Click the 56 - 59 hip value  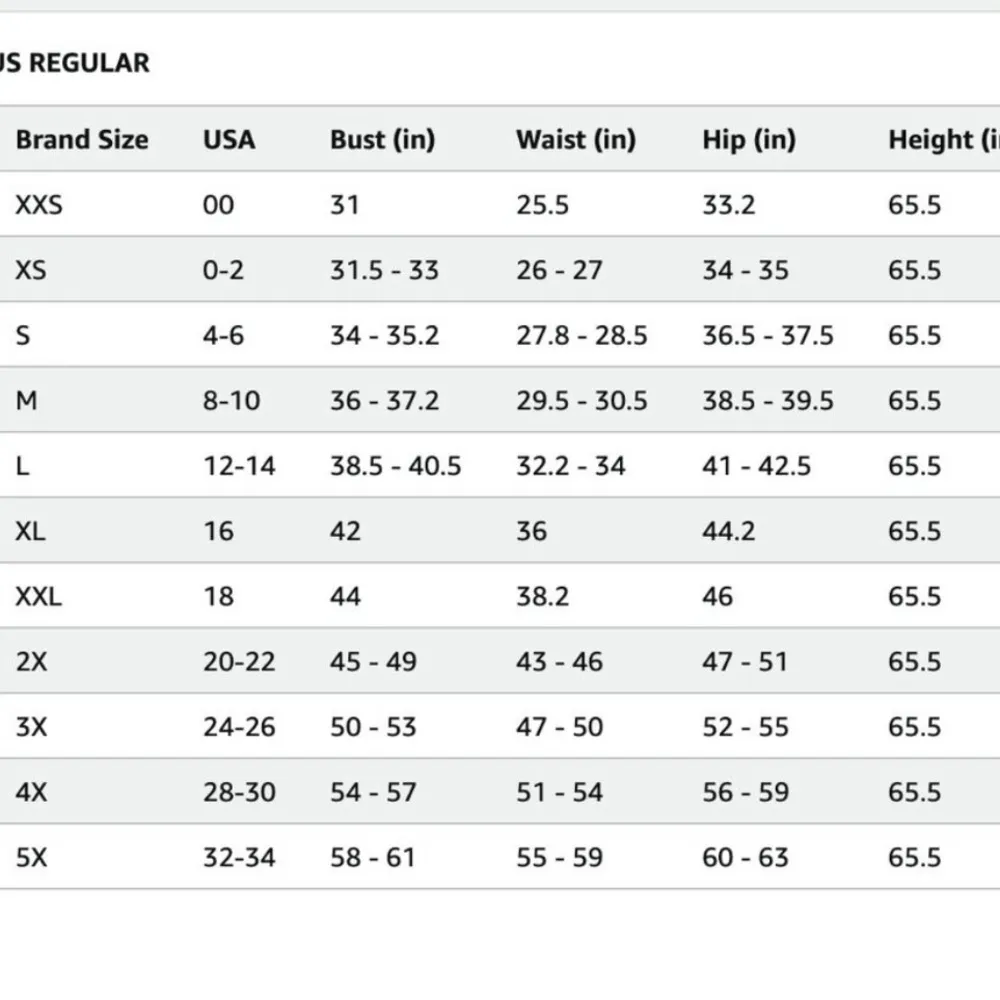pyautogui.click(x=745, y=793)
